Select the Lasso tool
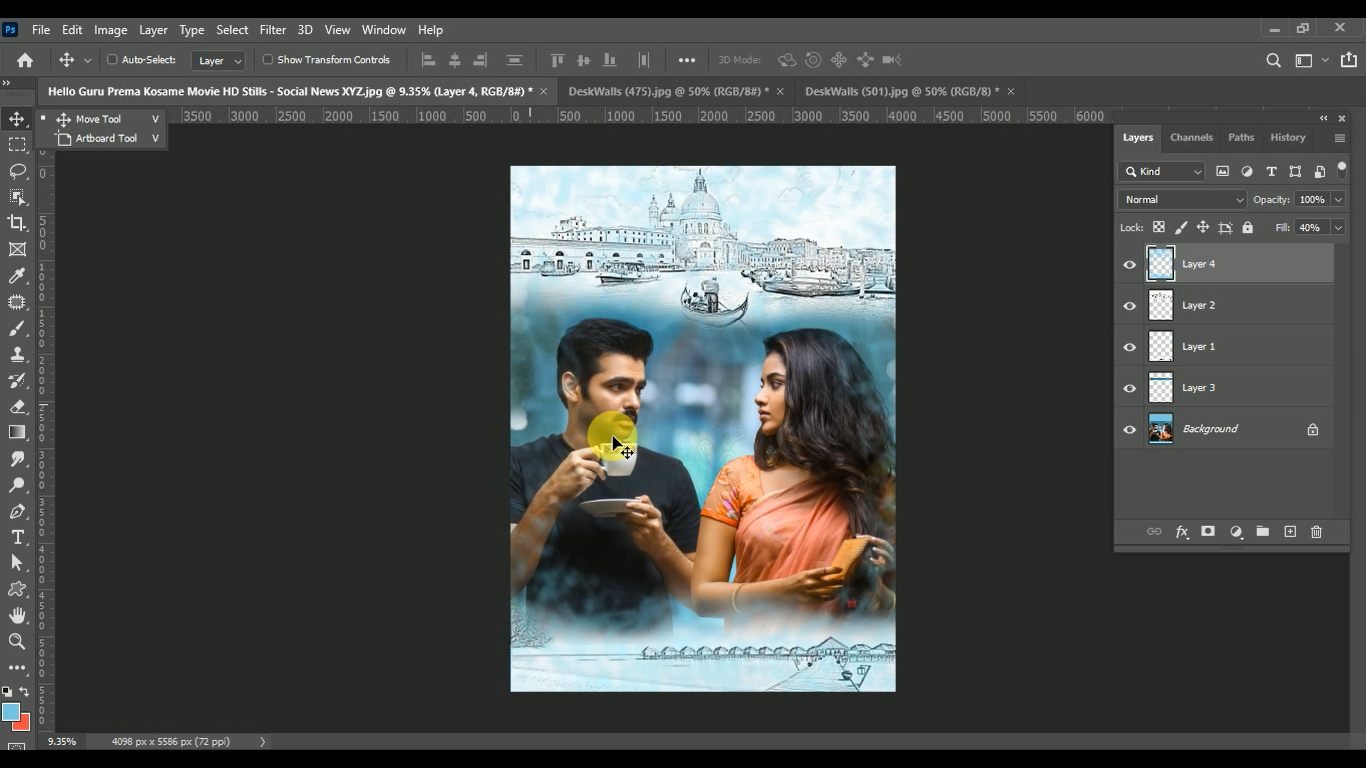Image resolution: width=1366 pixels, height=768 pixels. click(x=17, y=171)
